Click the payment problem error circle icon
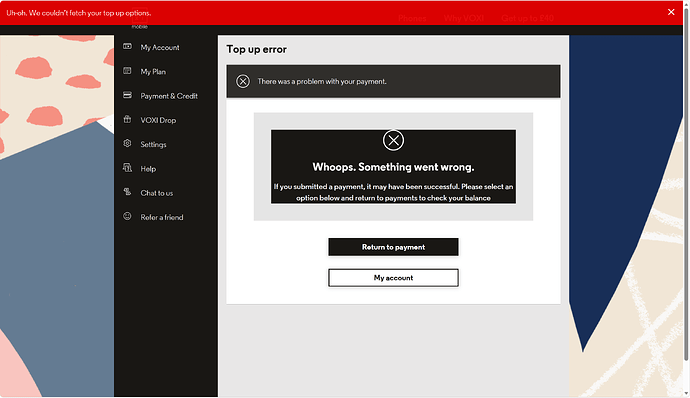The image size is (690, 398). (x=243, y=81)
